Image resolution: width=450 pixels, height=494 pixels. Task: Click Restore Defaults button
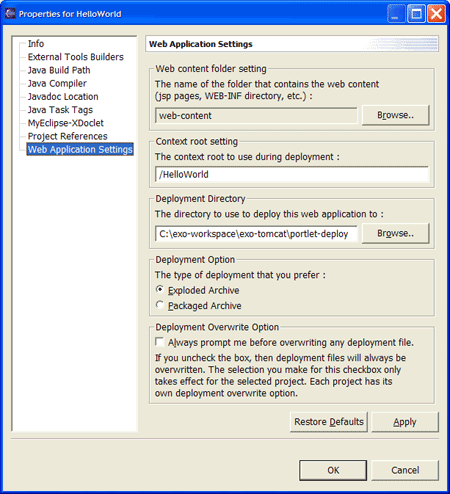[329, 422]
